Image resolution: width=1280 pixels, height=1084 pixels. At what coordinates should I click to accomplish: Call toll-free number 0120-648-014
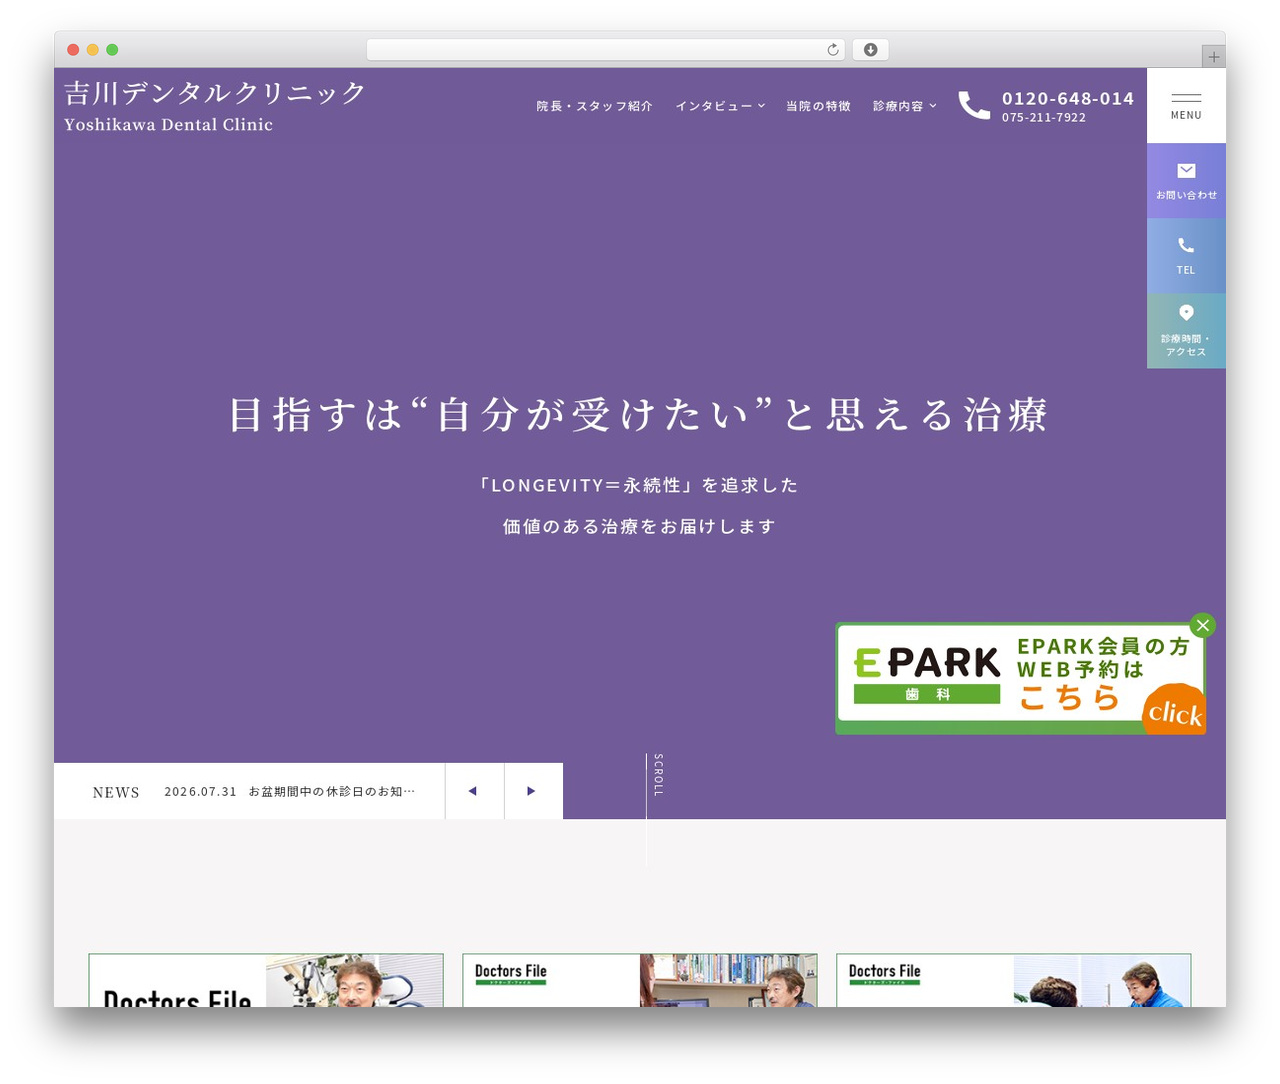pyautogui.click(x=1068, y=98)
